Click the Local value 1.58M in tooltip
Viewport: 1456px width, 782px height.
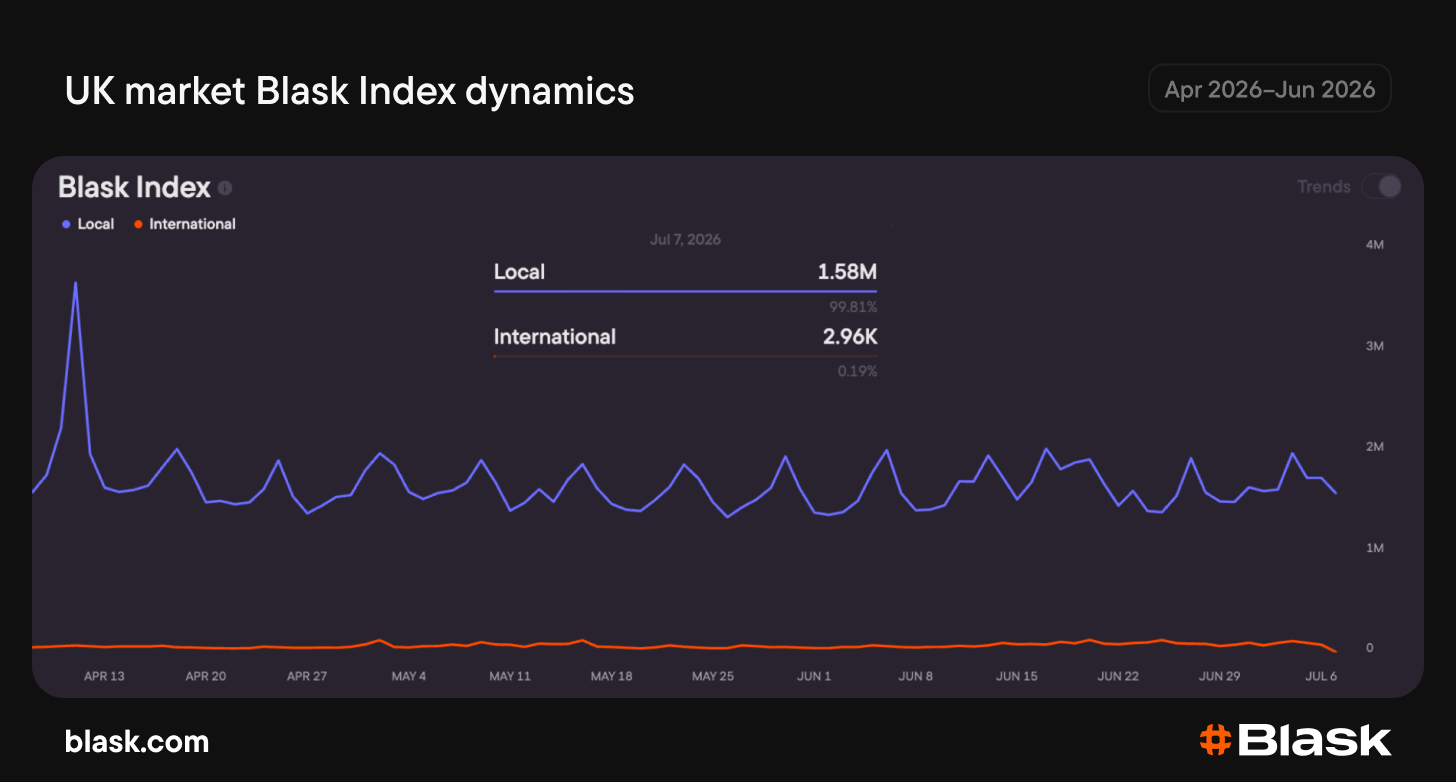(847, 272)
